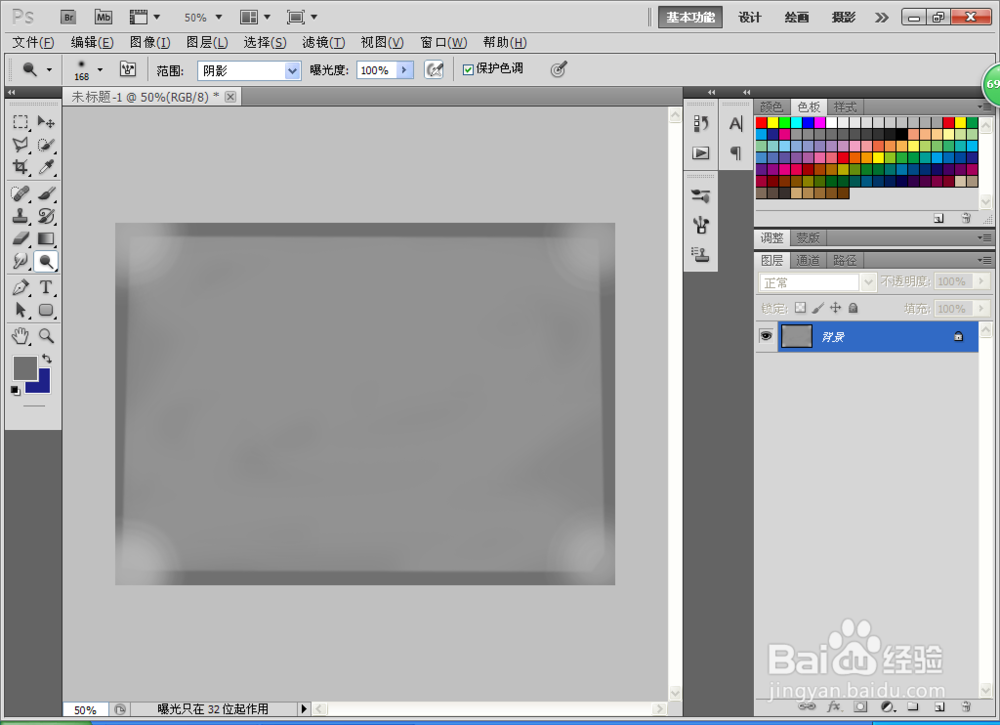Open the Masks panel tab
The width and height of the screenshot is (1000, 725).
coord(808,238)
